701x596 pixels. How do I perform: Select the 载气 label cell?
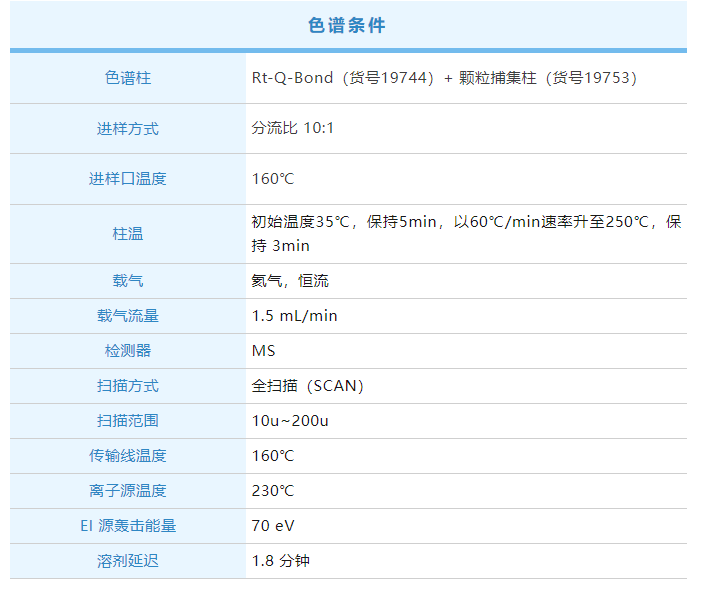click(x=128, y=281)
